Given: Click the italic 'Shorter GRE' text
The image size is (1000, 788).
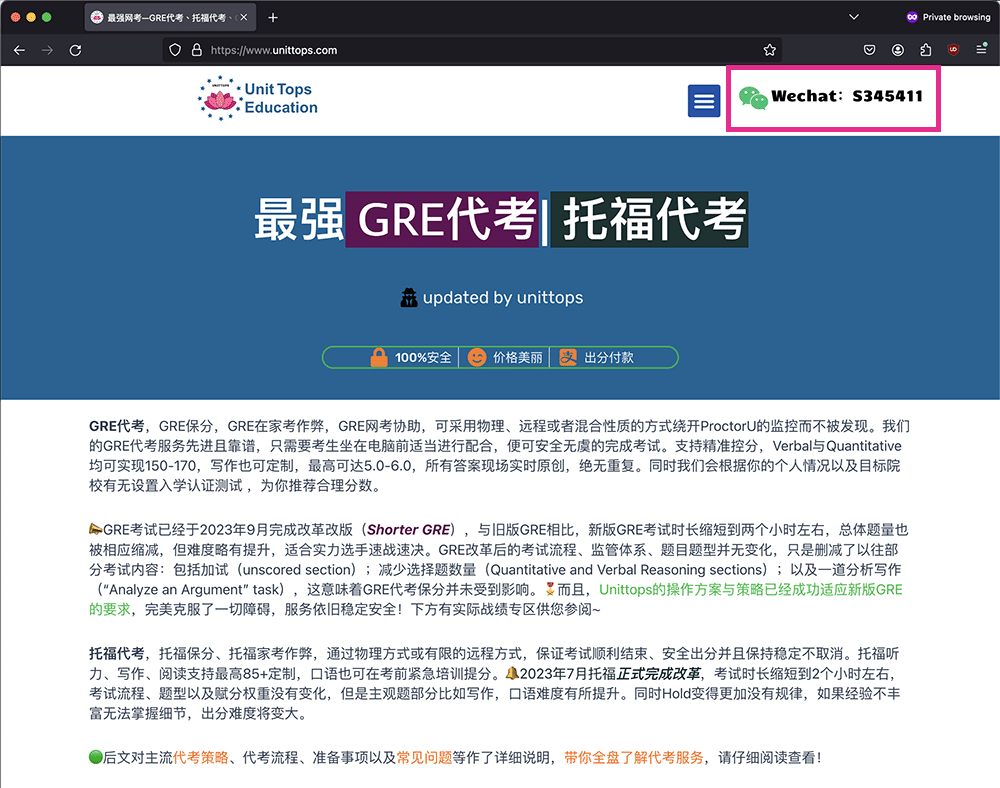Looking at the screenshot, I should 409,530.
